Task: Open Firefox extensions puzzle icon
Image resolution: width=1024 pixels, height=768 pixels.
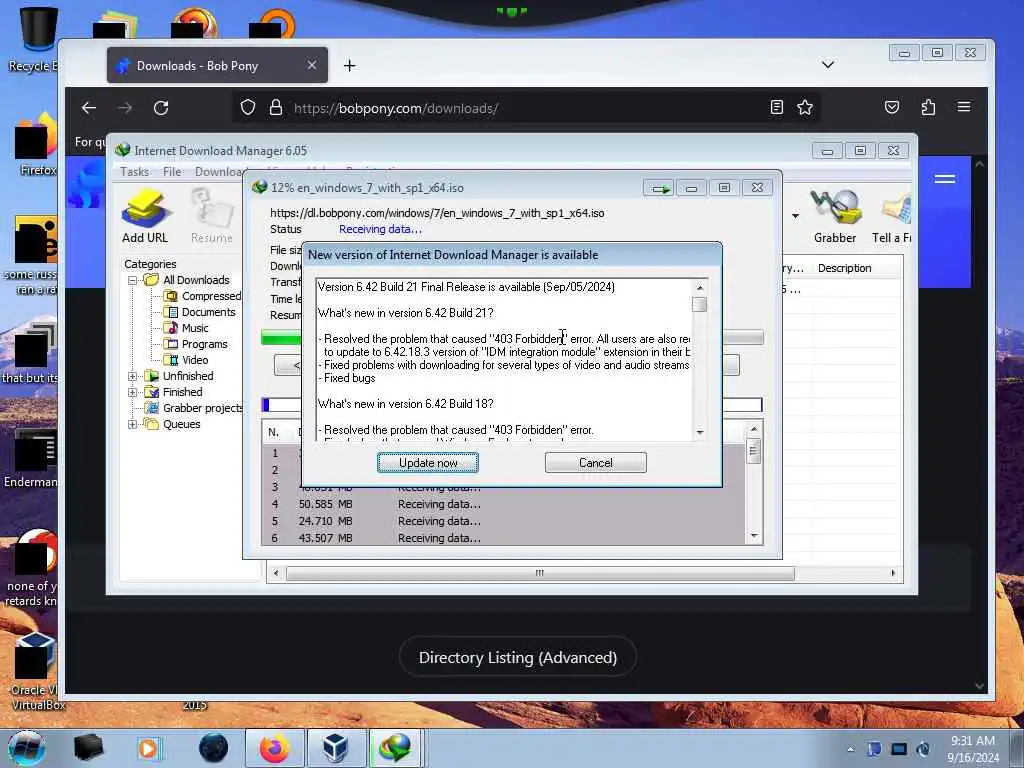Action: [928, 107]
